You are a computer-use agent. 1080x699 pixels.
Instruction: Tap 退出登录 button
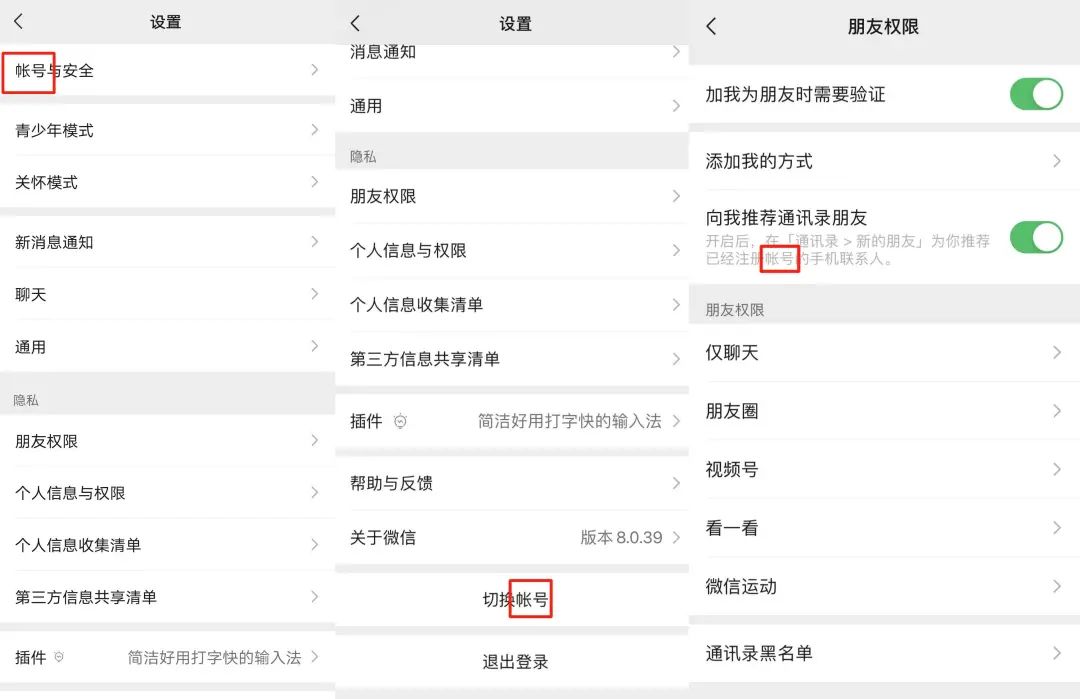click(x=512, y=662)
